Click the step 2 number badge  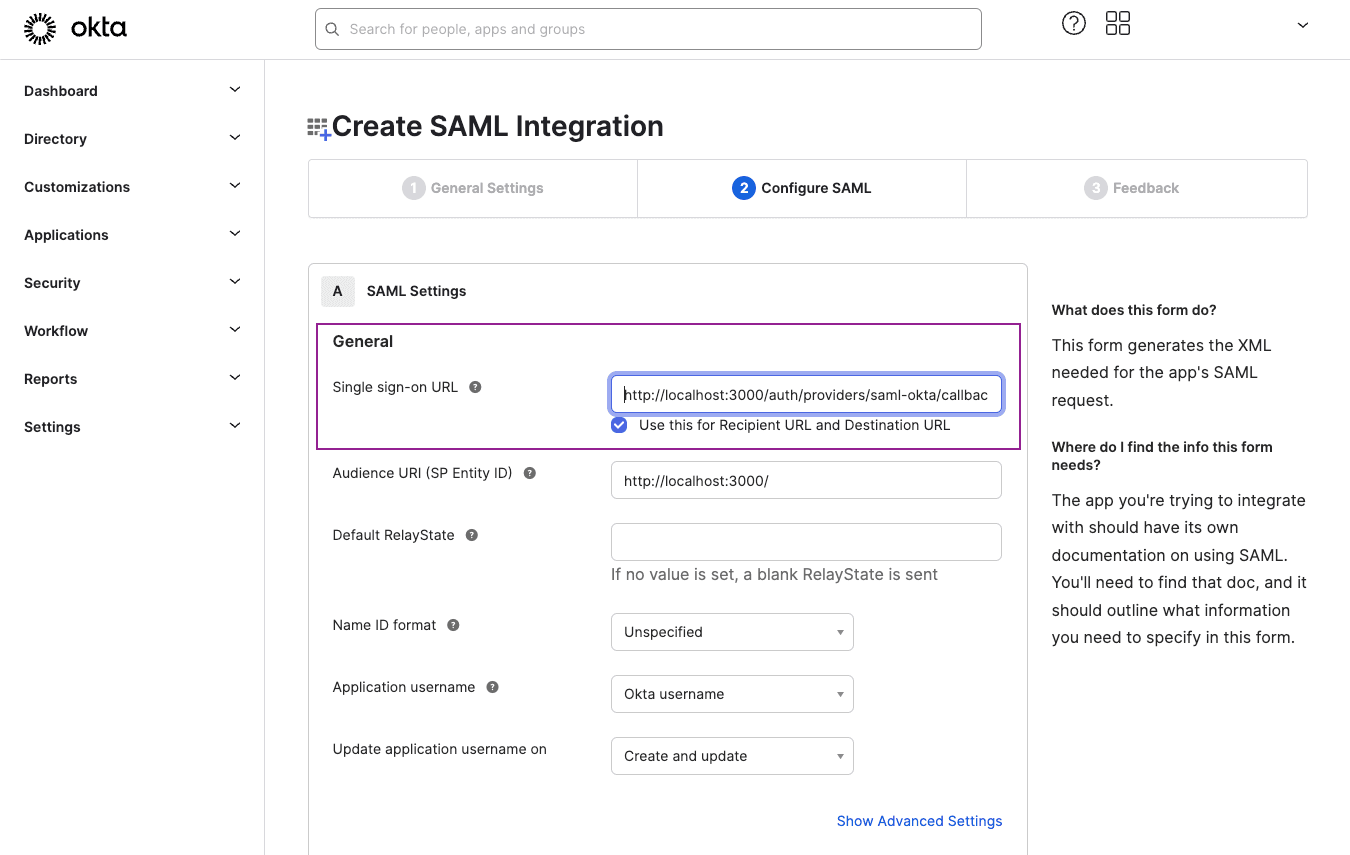[x=743, y=188]
